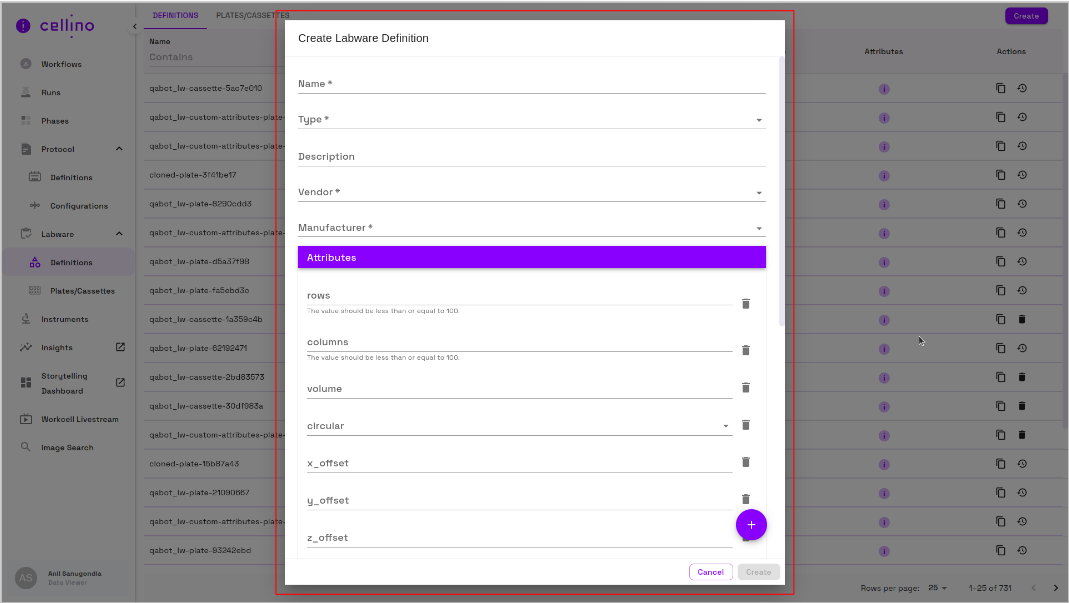Open the Vendor dropdown
1069x603 pixels.
[758, 190]
